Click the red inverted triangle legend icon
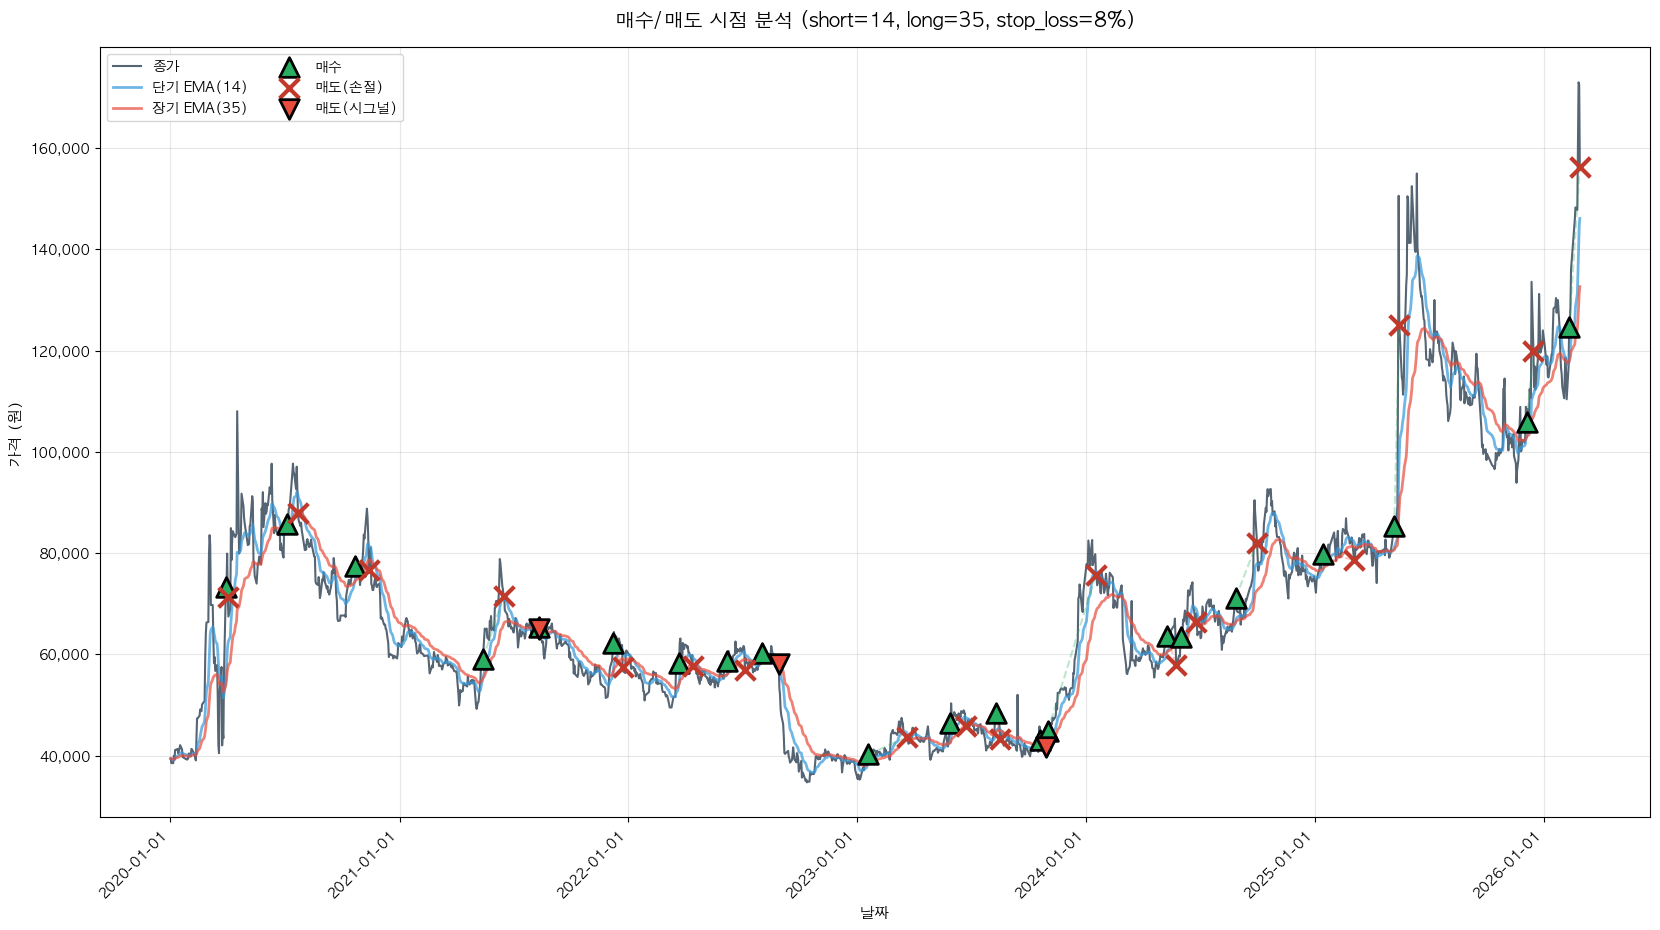The width and height of the screenshot is (1660, 930). [289, 108]
